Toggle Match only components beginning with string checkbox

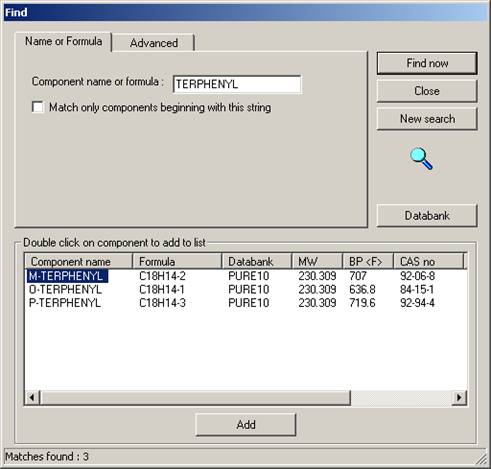(38, 107)
